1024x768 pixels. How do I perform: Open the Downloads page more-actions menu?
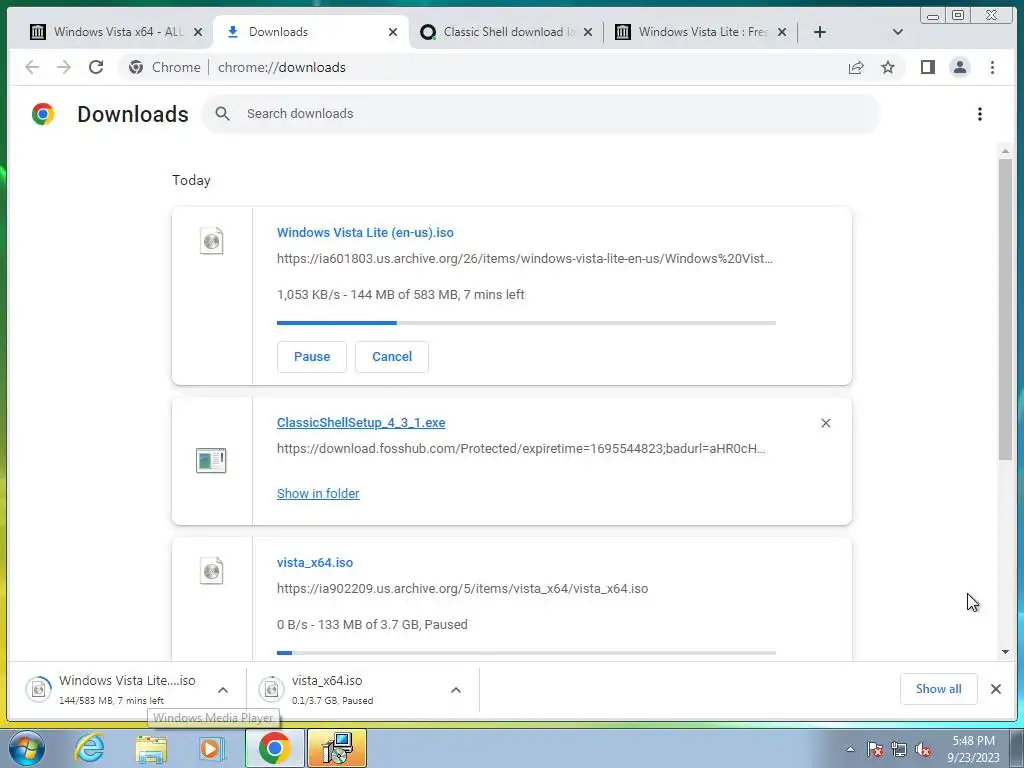point(980,114)
